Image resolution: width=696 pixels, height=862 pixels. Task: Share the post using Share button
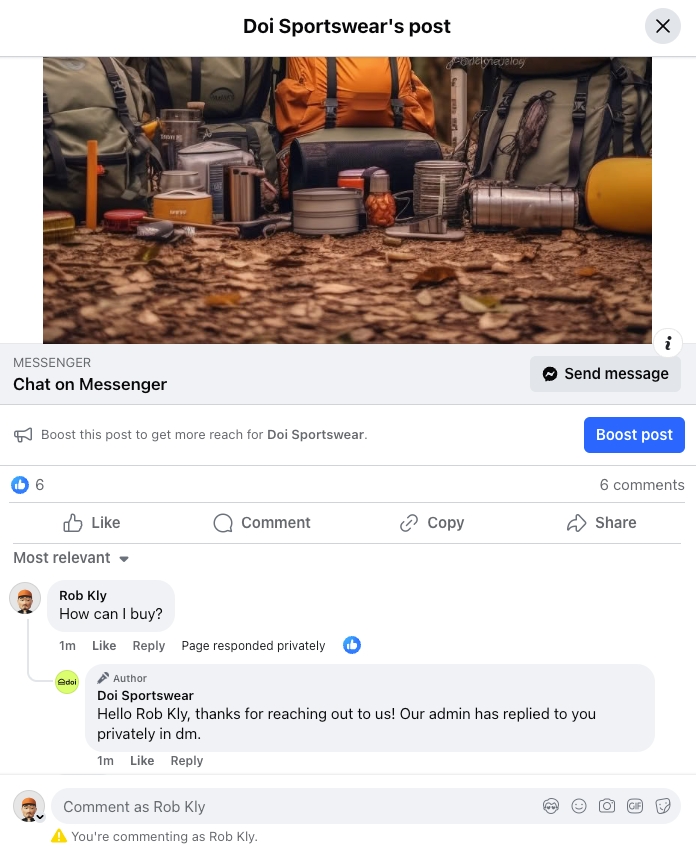pos(601,523)
